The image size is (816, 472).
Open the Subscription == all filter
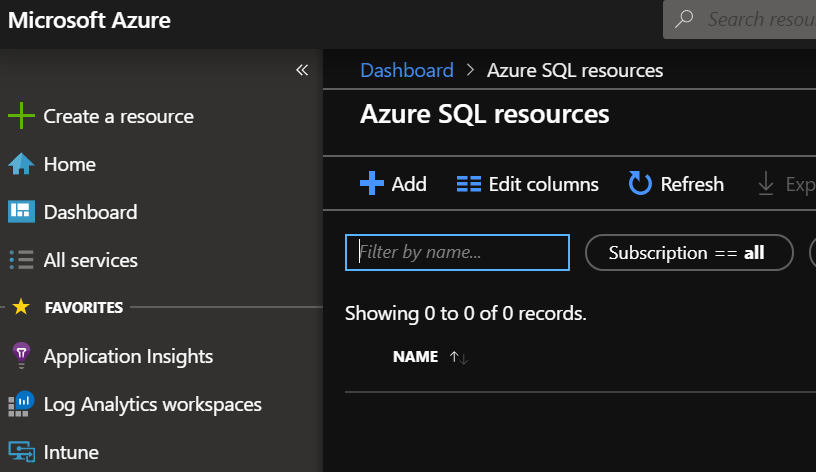click(x=688, y=253)
